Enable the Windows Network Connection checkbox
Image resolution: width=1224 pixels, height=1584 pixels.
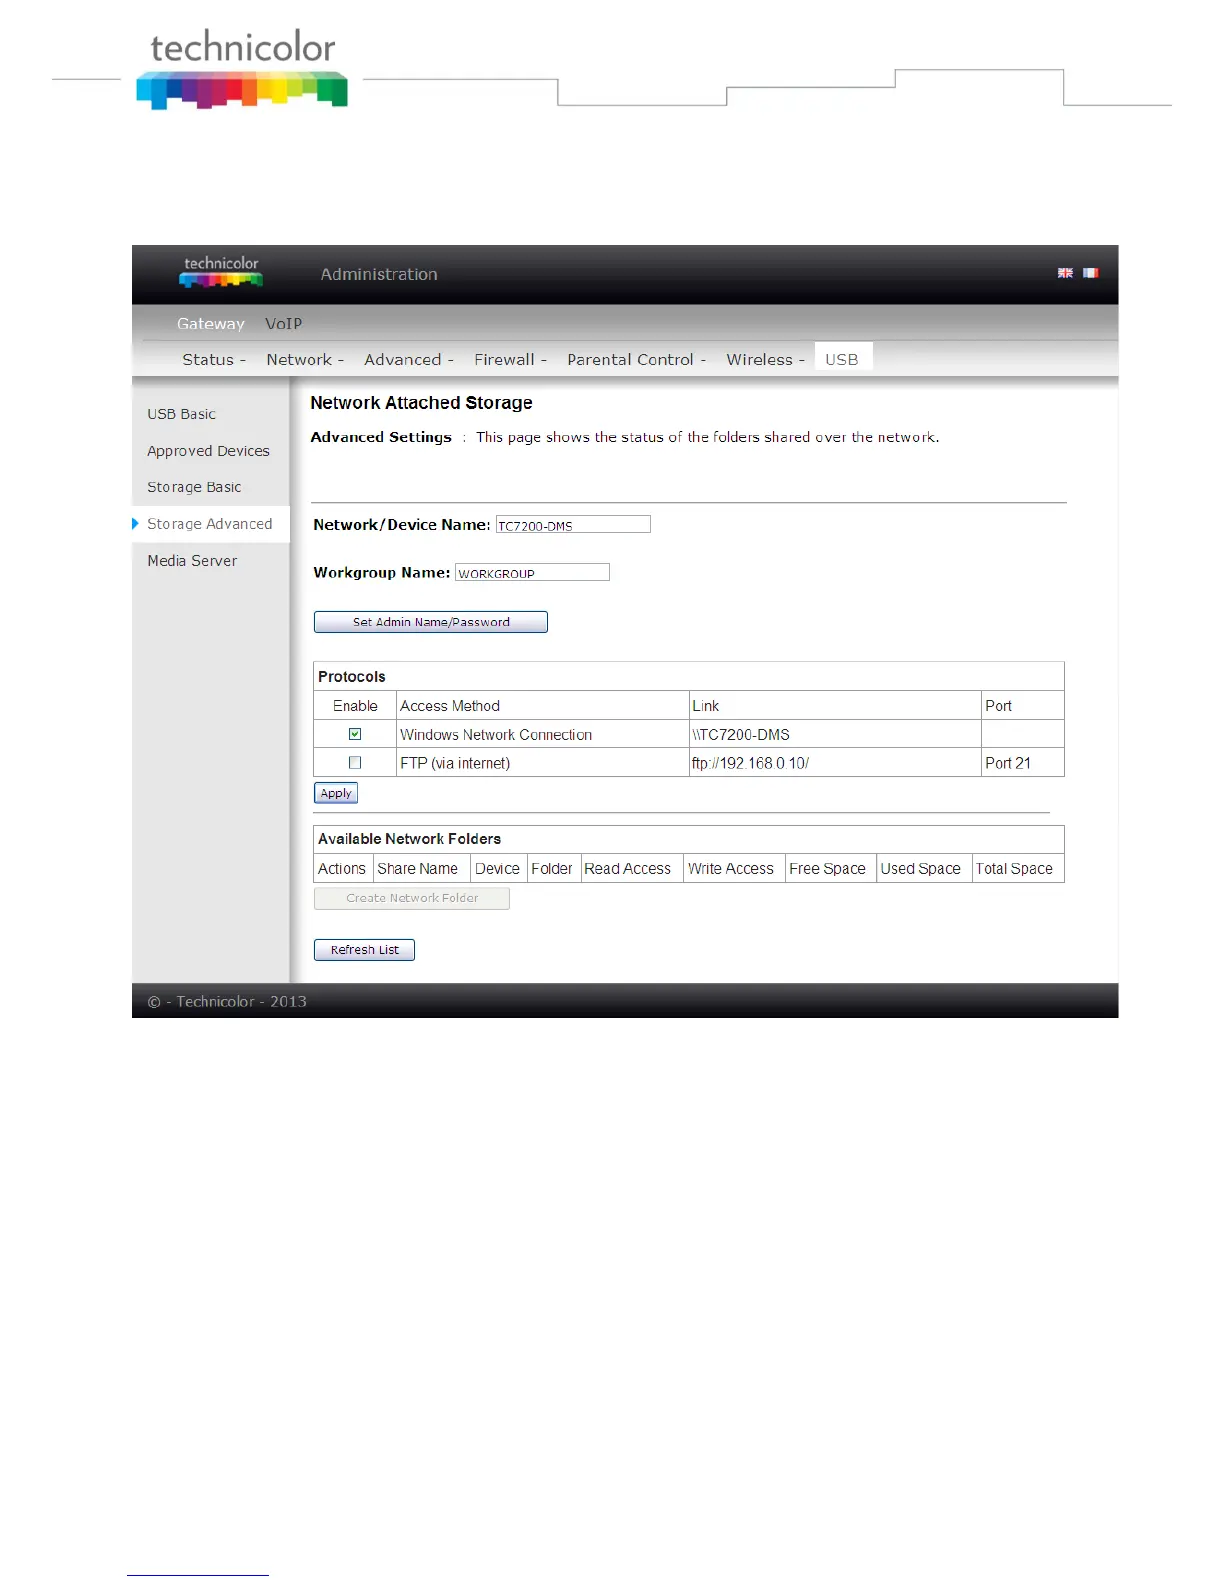pos(355,734)
